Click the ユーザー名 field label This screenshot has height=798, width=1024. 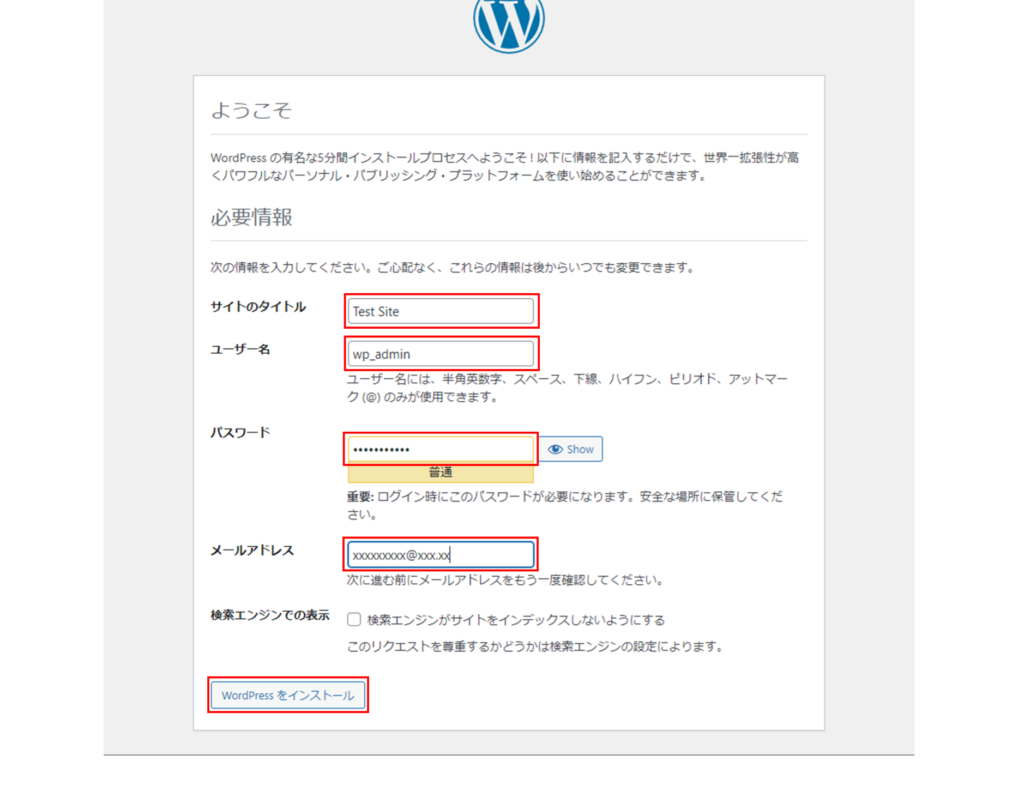(240, 349)
